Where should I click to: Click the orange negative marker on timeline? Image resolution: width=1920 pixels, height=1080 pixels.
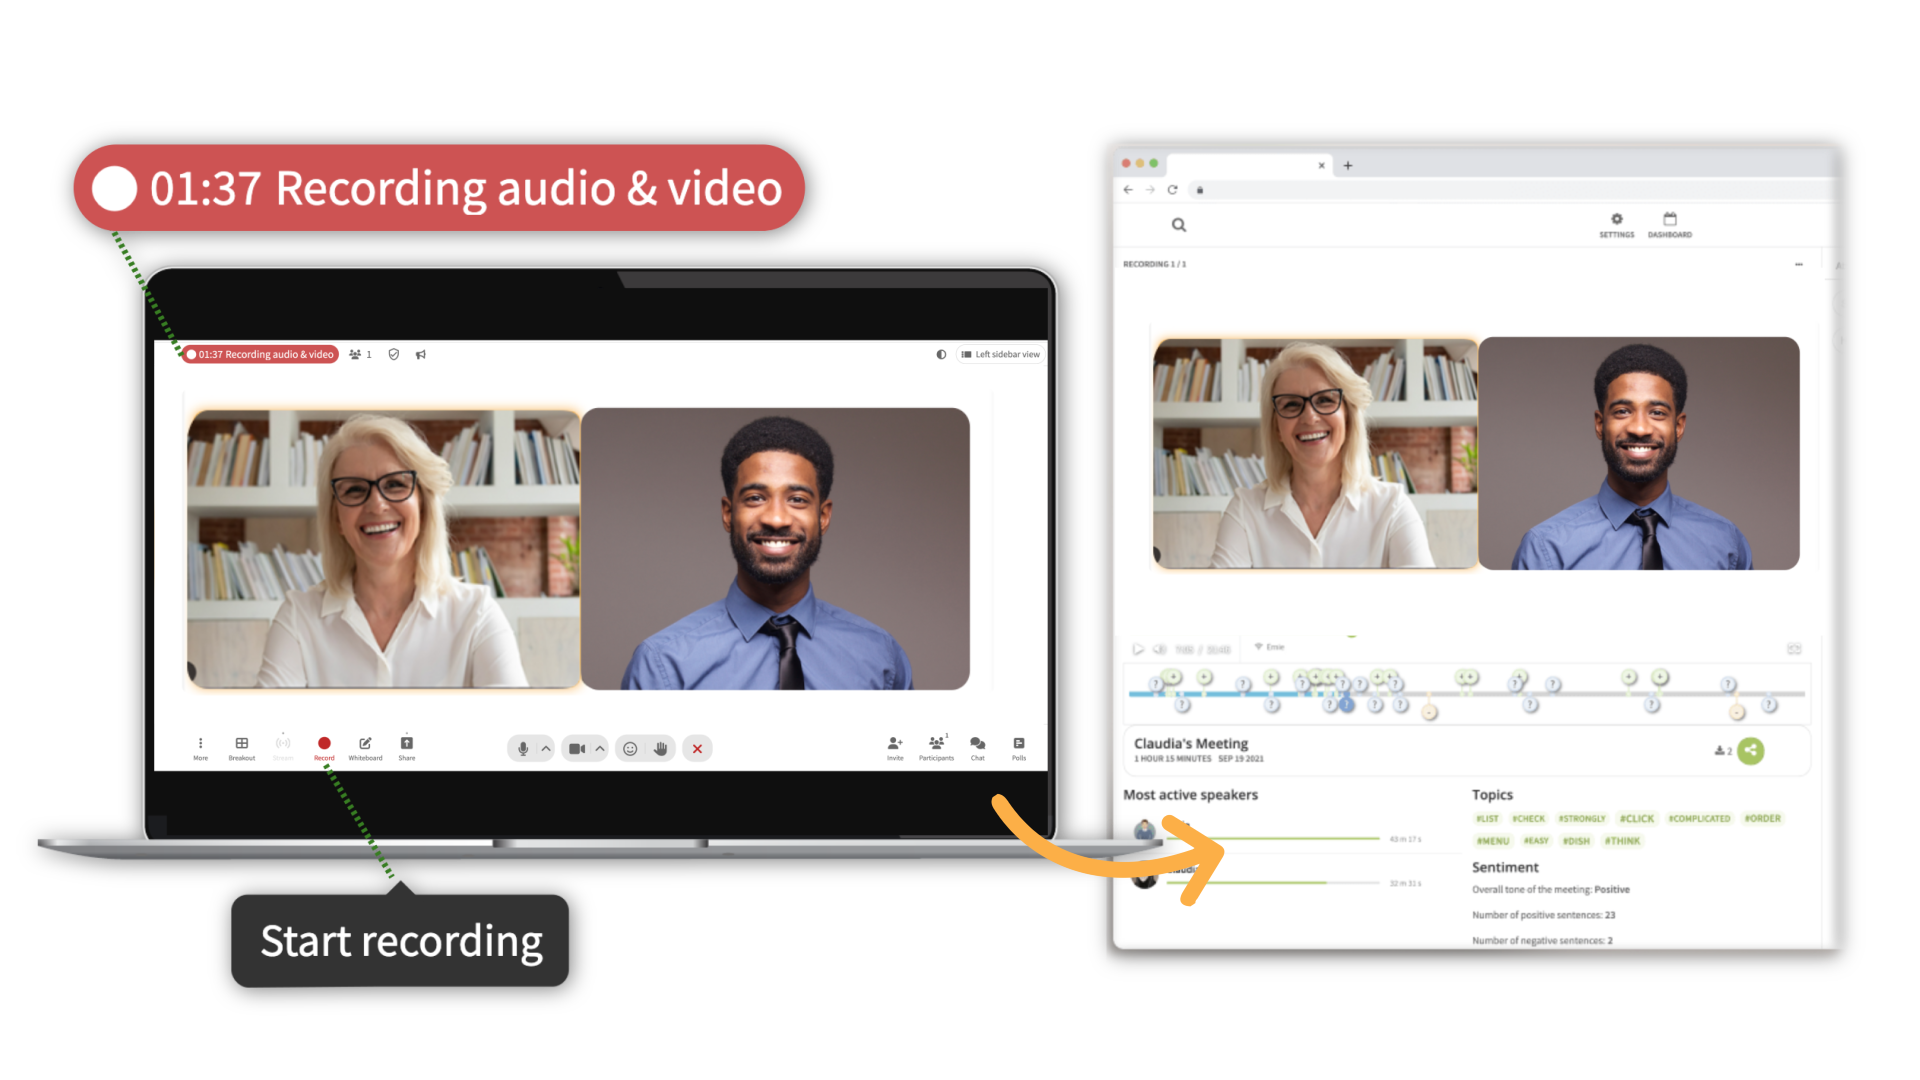(x=1429, y=713)
